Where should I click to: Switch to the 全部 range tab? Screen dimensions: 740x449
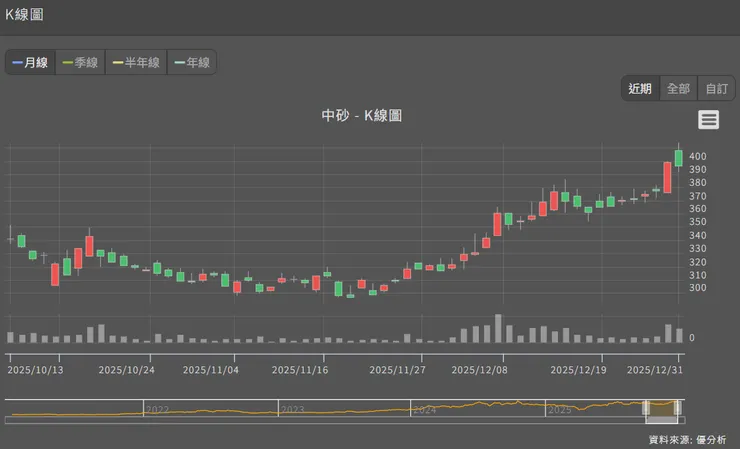678,88
